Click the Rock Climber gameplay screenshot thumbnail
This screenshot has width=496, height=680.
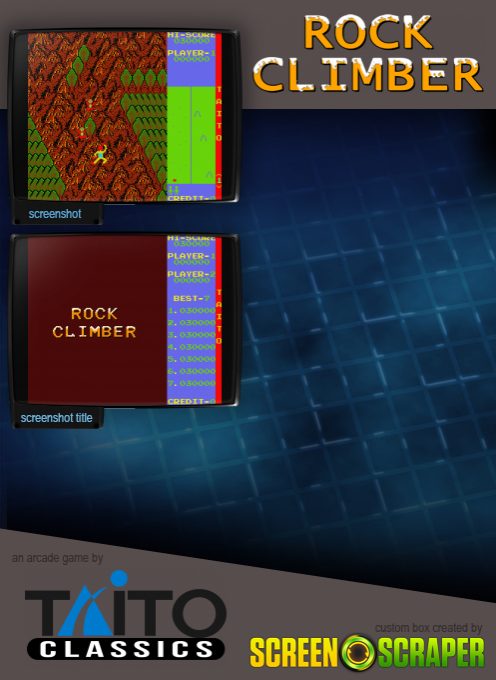[124, 116]
